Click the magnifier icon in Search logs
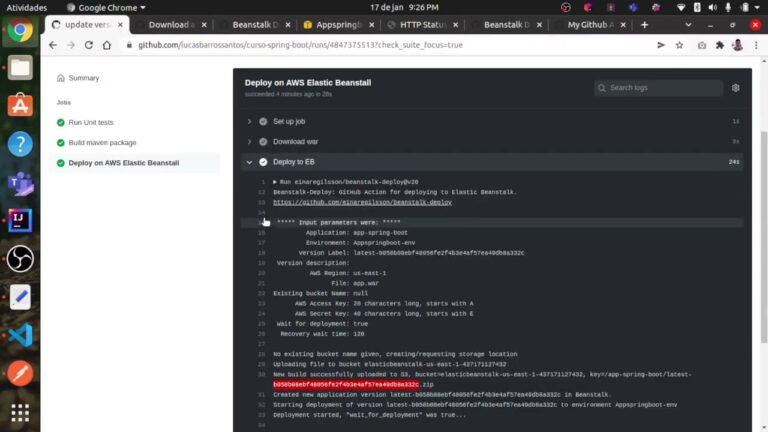 pyautogui.click(x=602, y=88)
